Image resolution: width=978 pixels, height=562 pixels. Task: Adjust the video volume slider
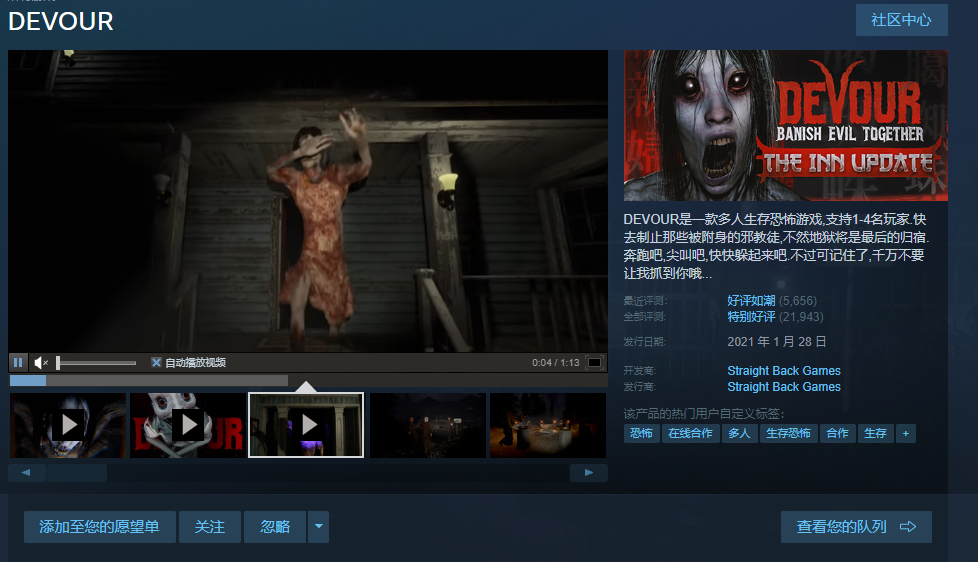[96, 362]
